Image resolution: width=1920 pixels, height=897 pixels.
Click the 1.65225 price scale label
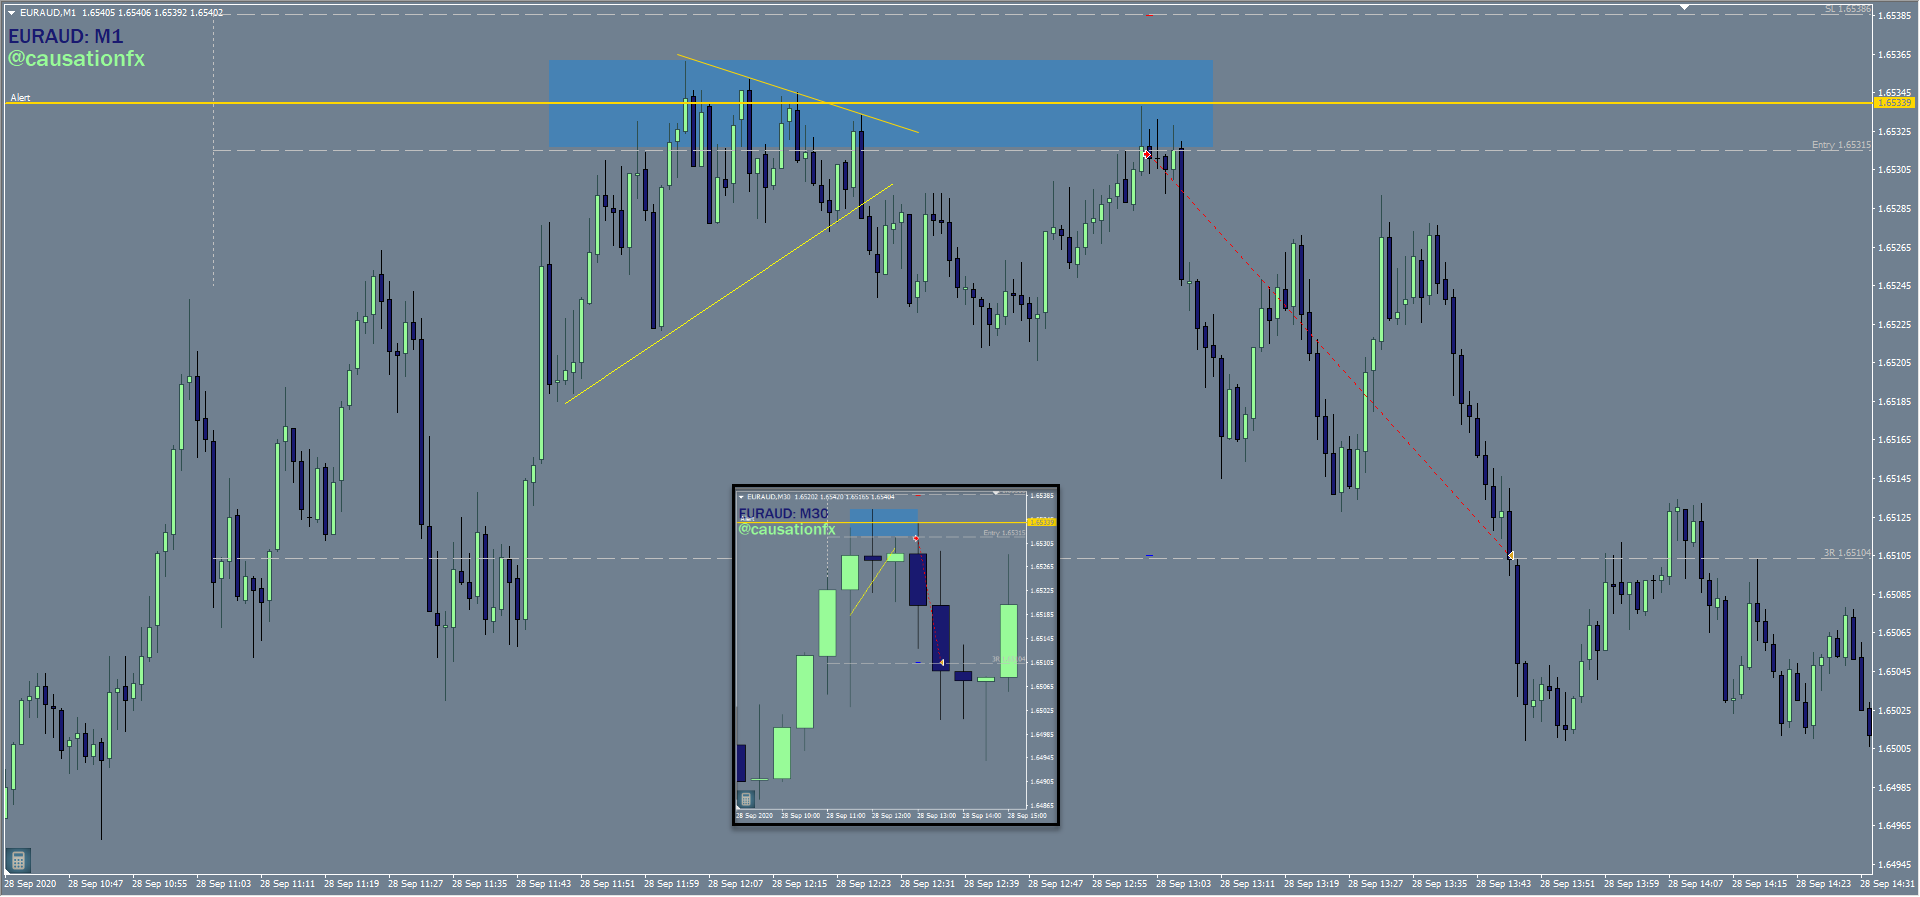click(1894, 324)
